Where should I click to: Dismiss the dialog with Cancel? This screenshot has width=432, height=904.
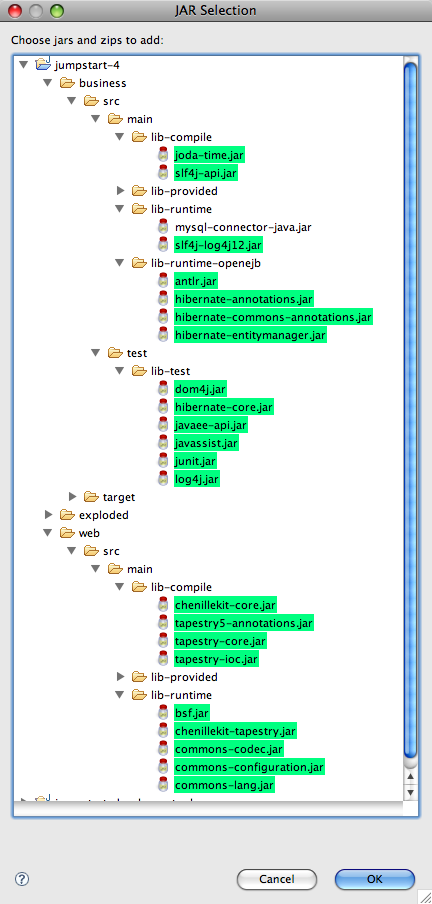coord(277,879)
